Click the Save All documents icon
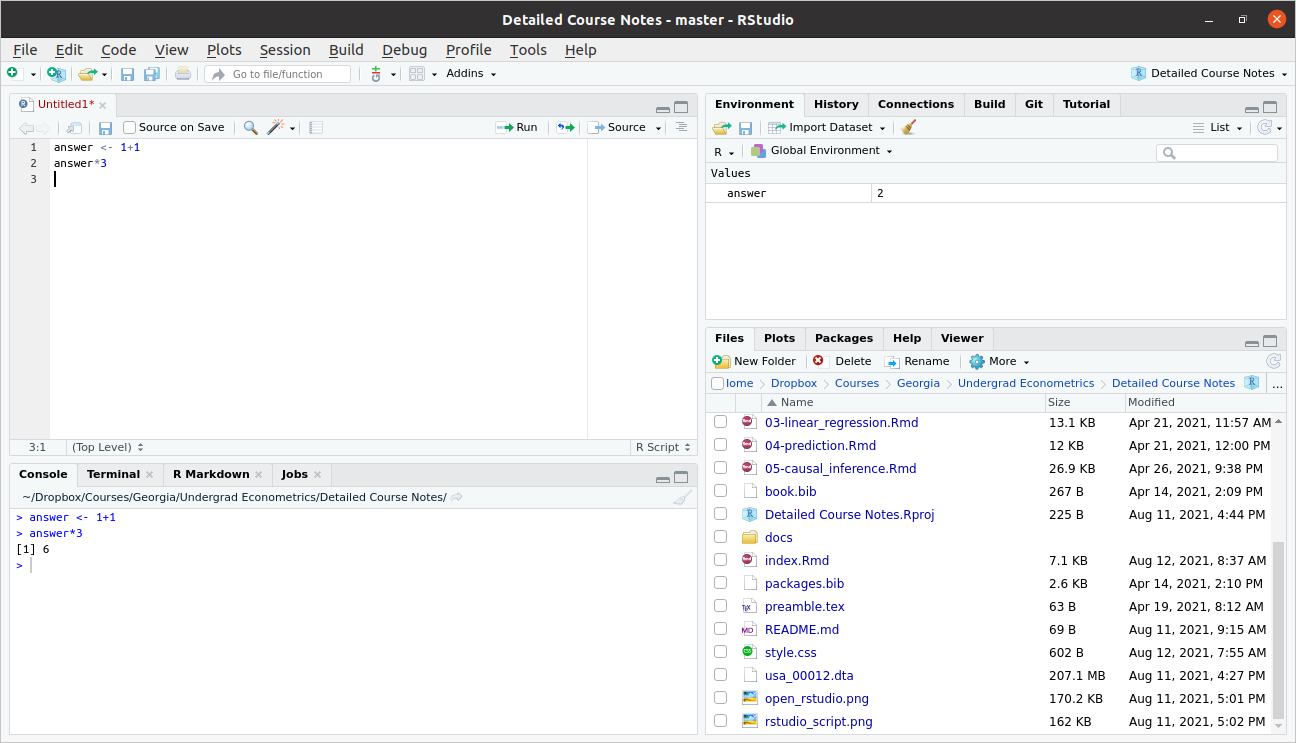This screenshot has width=1296, height=743. (x=152, y=74)
